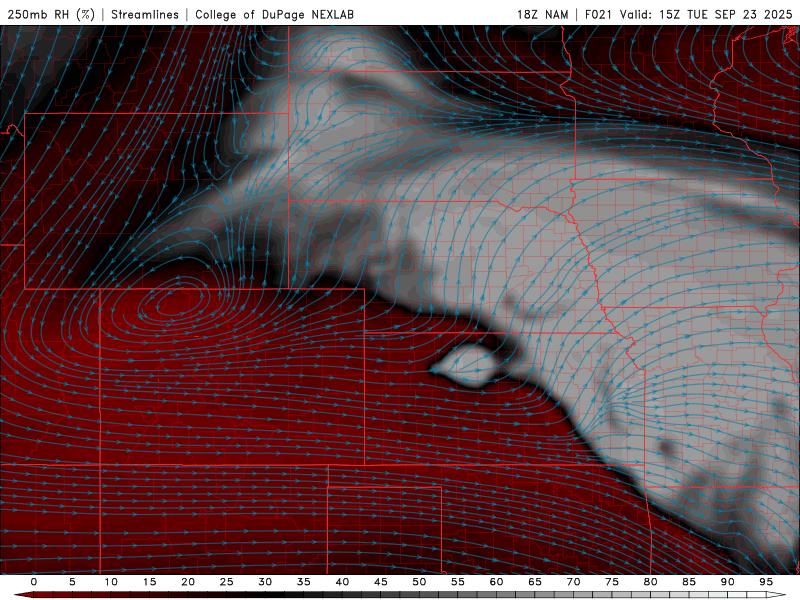Select the "10" label on the RH scale
This screenshot has height=600, width=800.
(x=111, y=582)
